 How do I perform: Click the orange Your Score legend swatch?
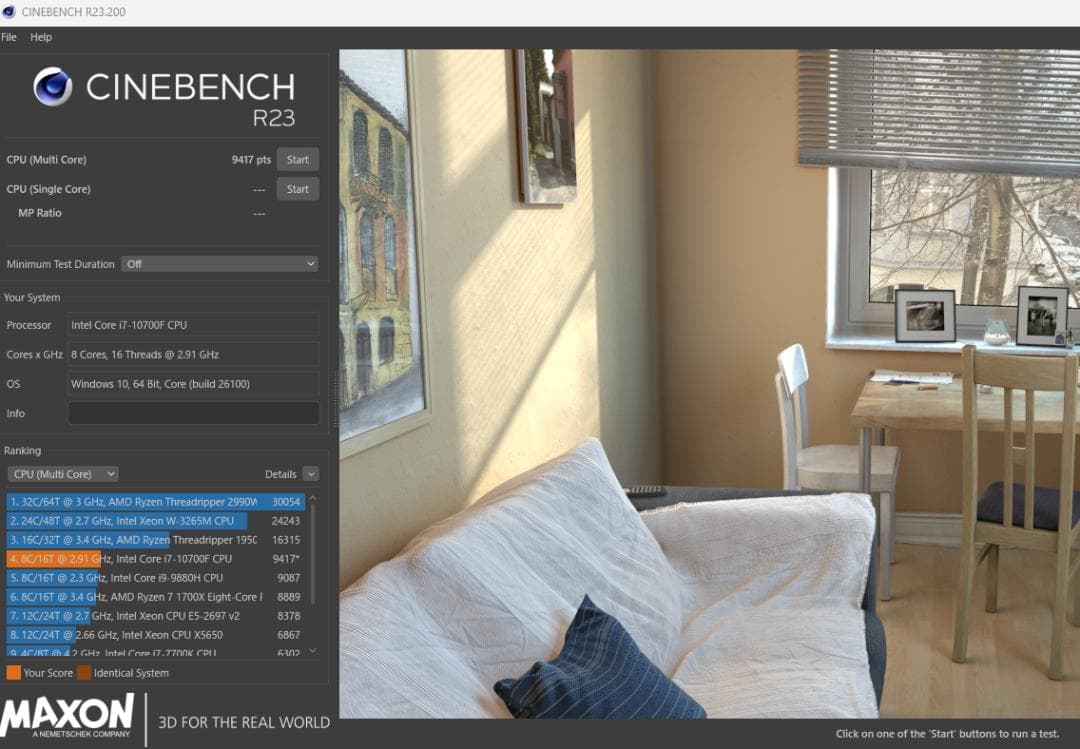coord(13,673)
